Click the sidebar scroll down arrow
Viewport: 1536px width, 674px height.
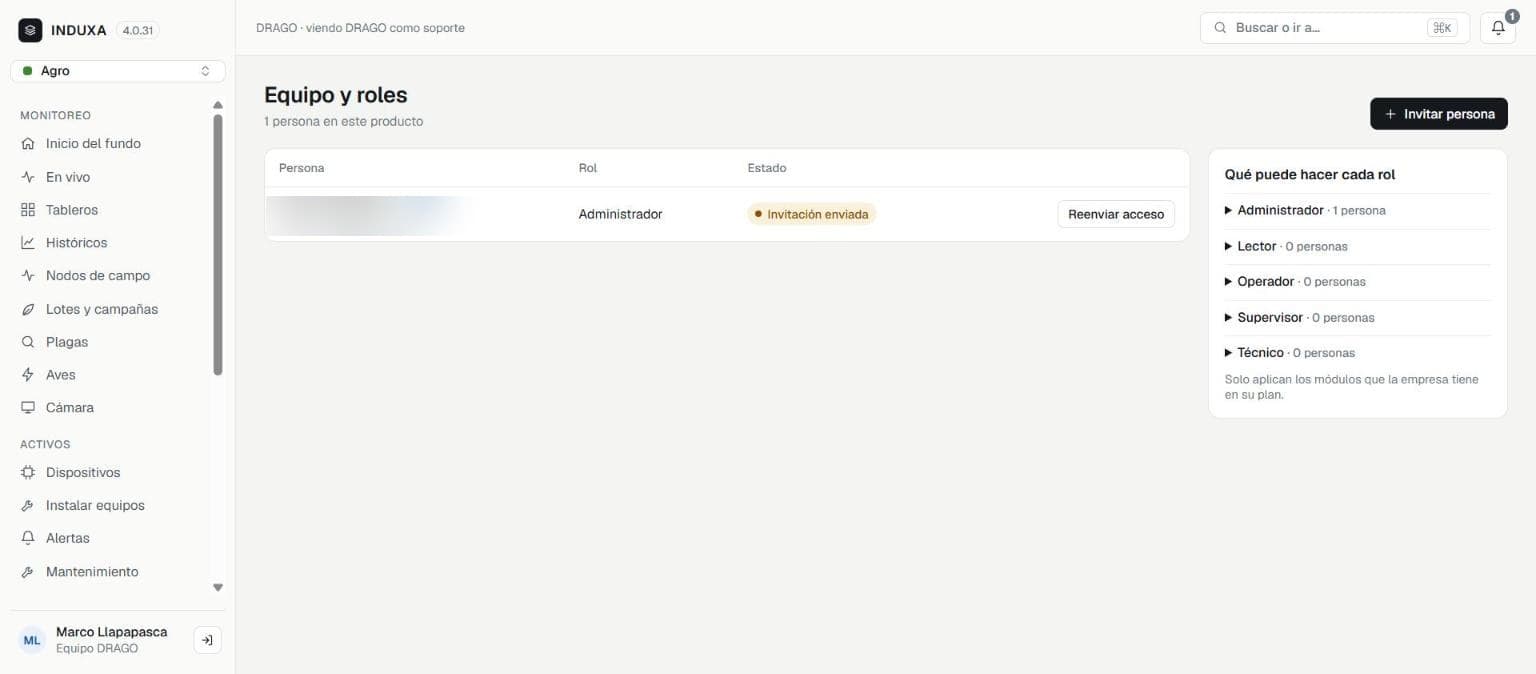pyautogui.click(x=218, y=588)
